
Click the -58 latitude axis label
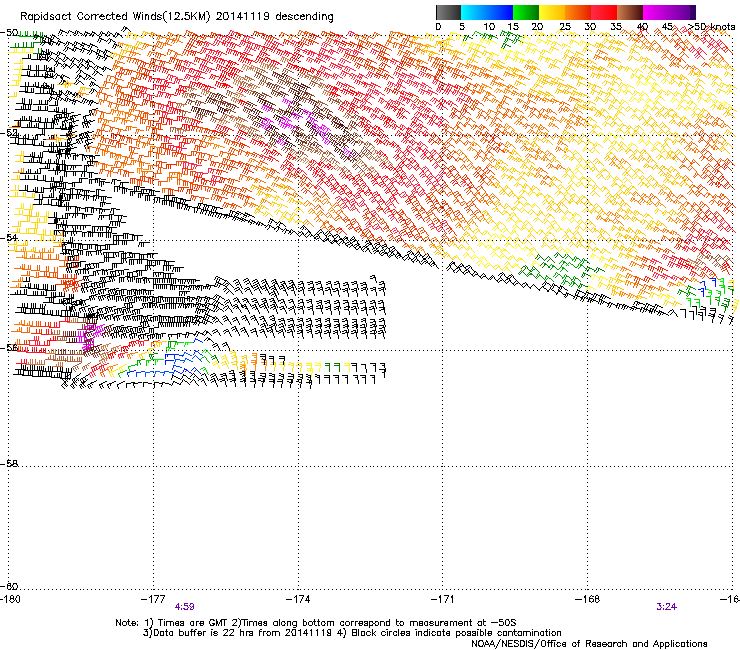pyautogui.click(x=9, y=464)
